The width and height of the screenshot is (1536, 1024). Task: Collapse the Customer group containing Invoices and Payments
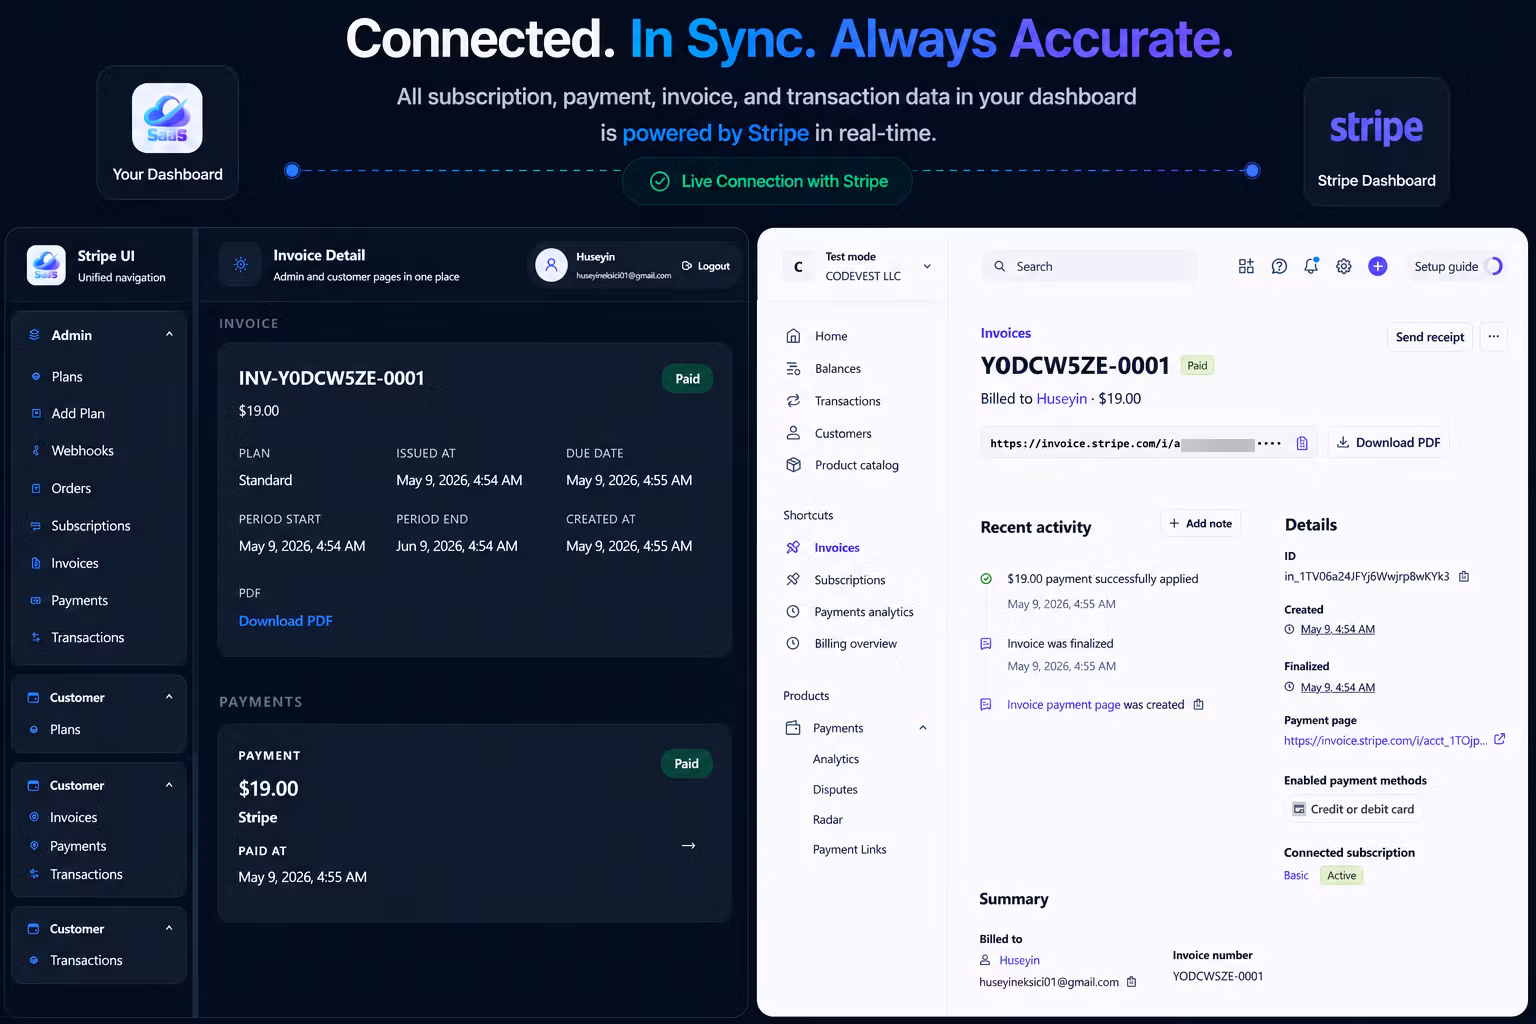[x=169, y=785]
